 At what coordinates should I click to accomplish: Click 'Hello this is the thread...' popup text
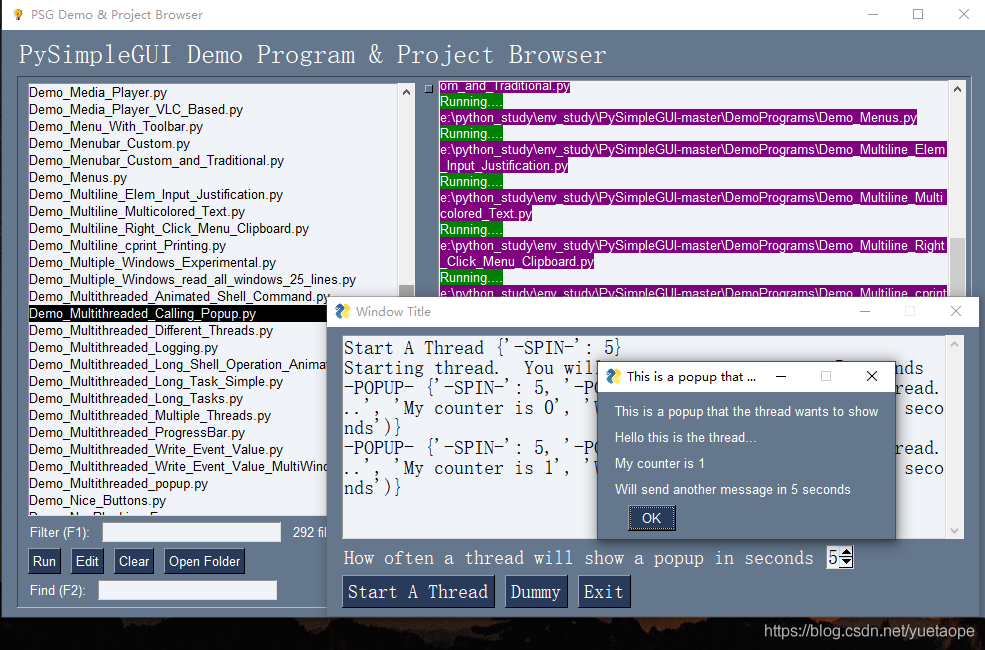coord(685,437)
